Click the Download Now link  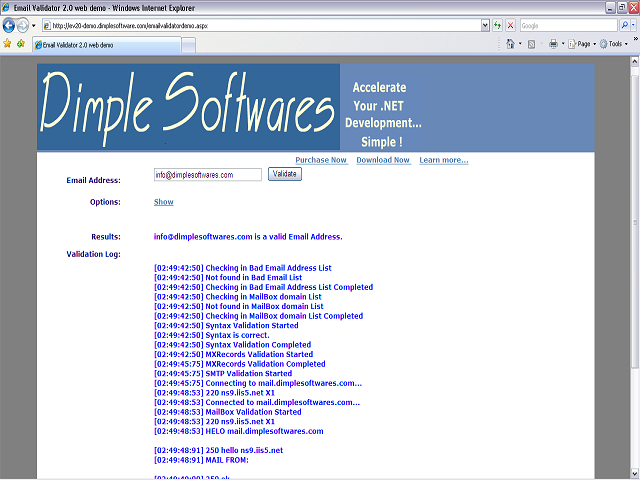(383, 160)
